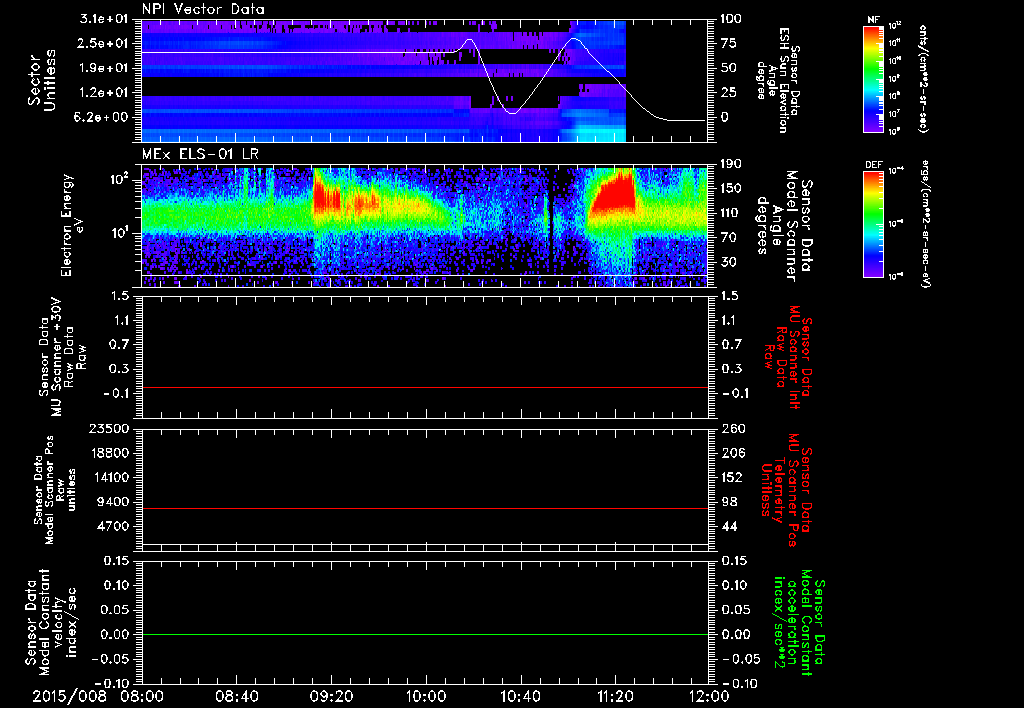Click the "1.9e+01" sector tick value
The image size is (1024, 708).
[x=104, y=68]
